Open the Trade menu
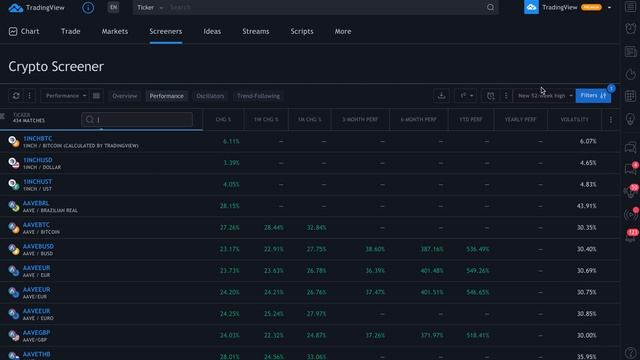 (71, 31)
